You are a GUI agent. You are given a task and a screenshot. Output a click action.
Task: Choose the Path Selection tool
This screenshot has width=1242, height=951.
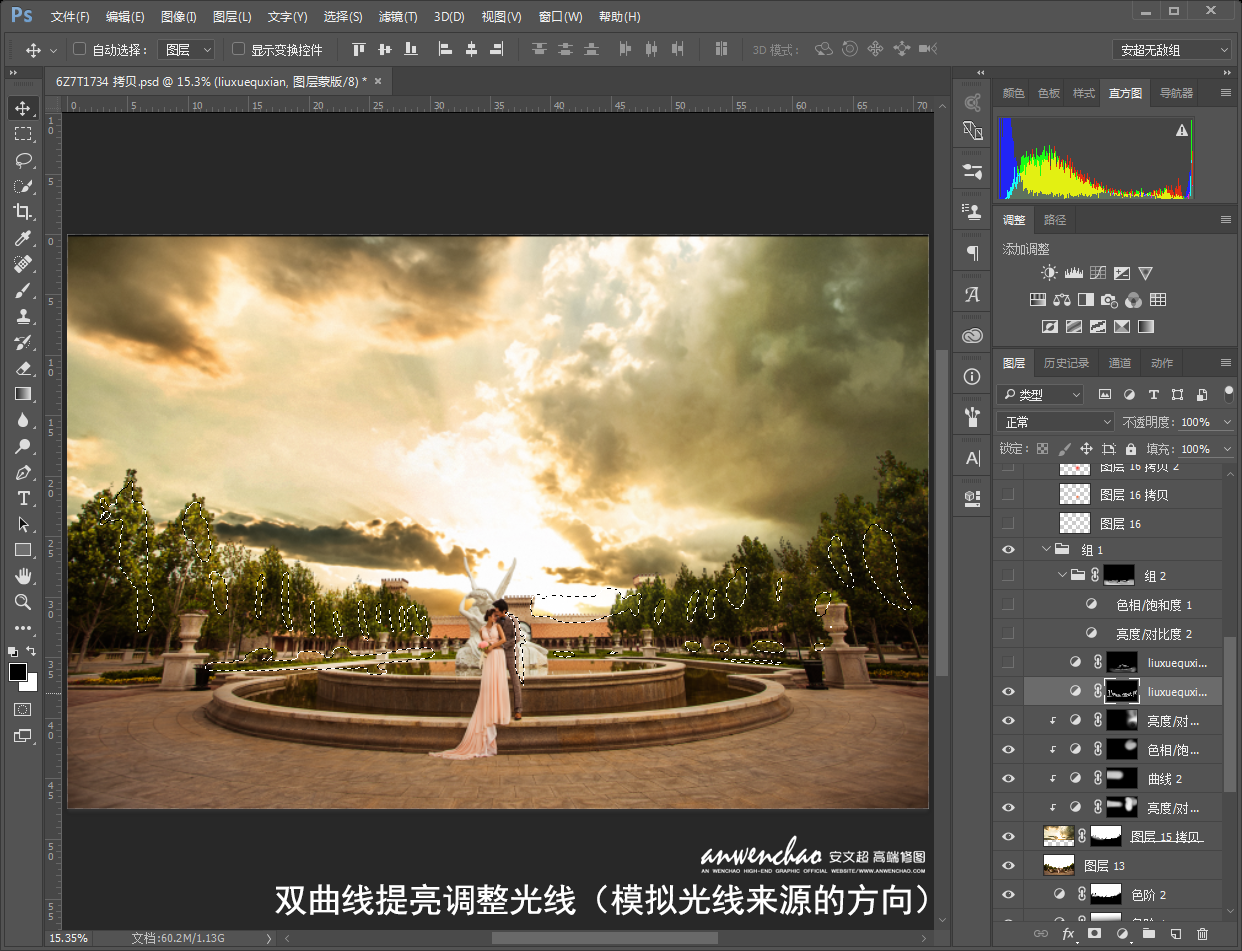coord(23,524)
